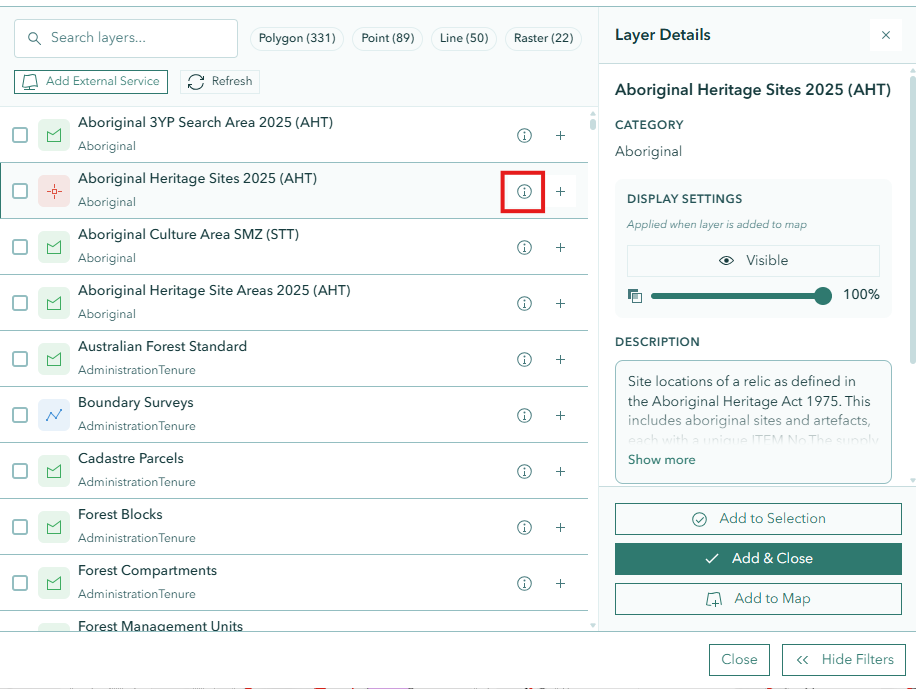This screenshot has width=916, height=689.
Task: Collapse the filters panel using Hide Filters
Action: point(843,659)
